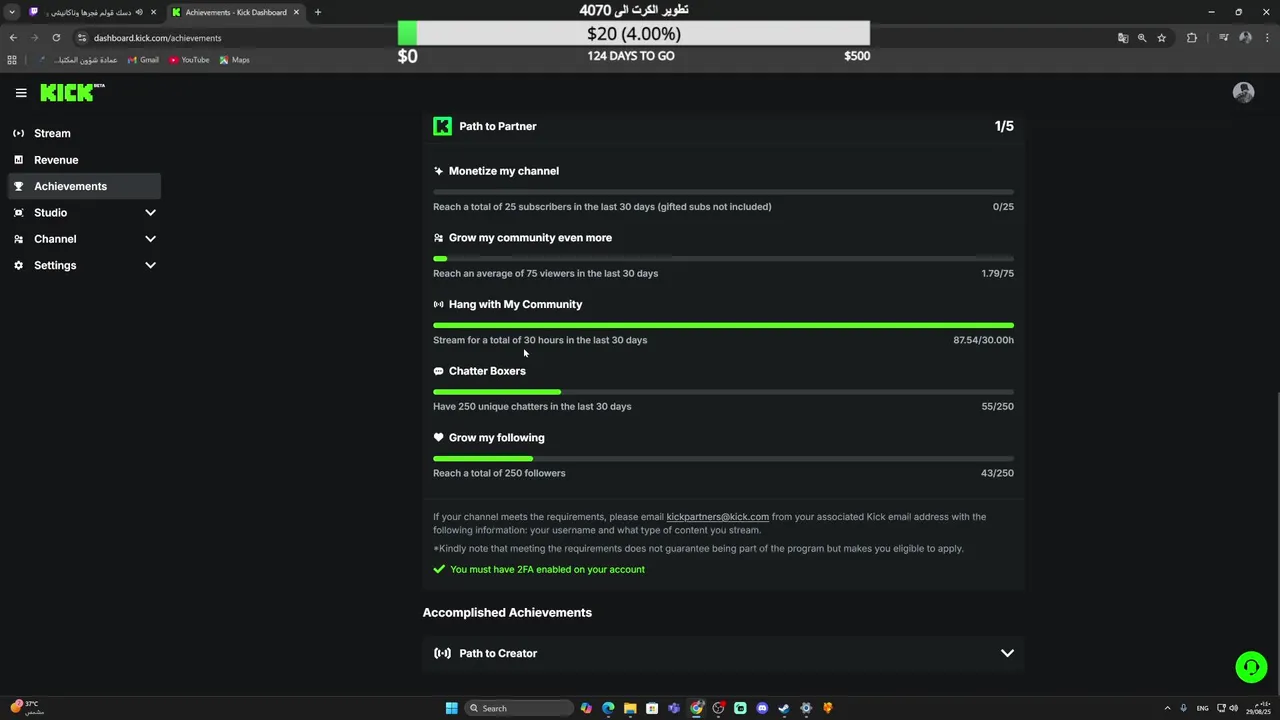The height and width of the screenshot is (720, 1280).
Task: Open a new browser tab
Action: [318, 12]
